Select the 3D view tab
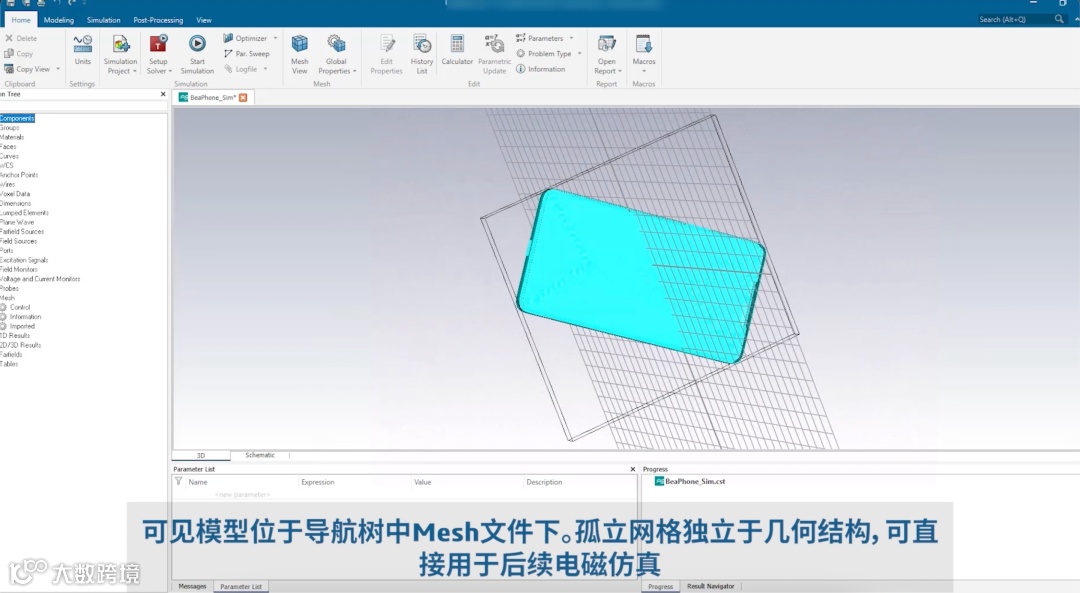The image size is (1080, 593). pos(201,455)
